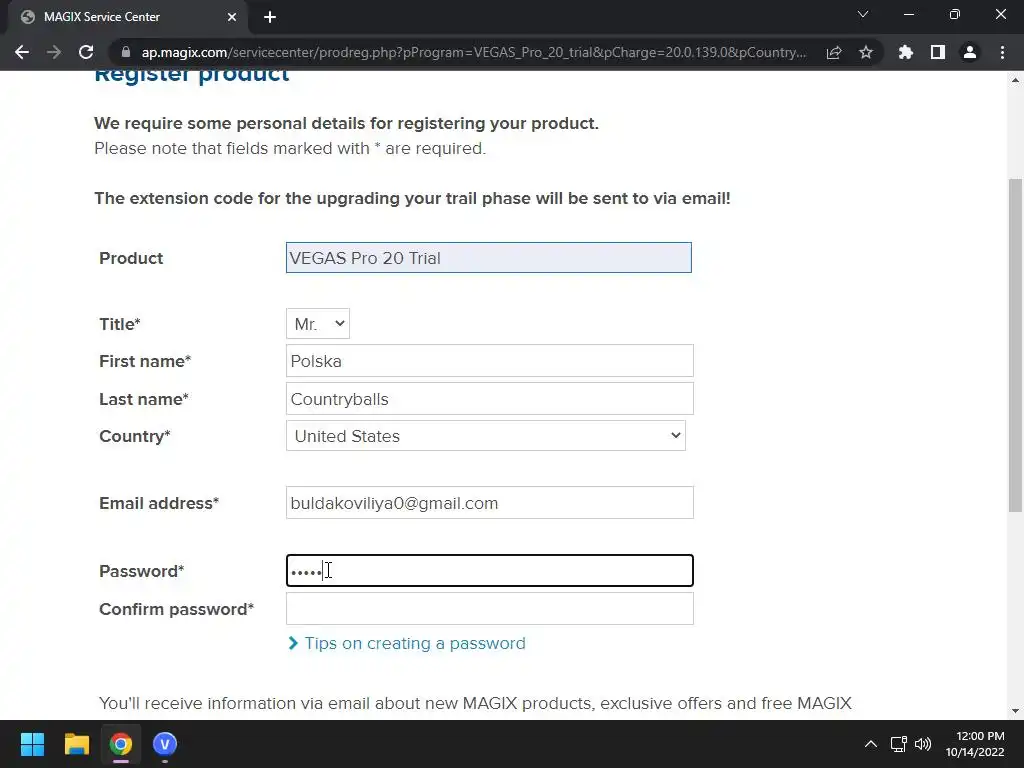Open tab search chevron in title bar

(x=863, y=14)
